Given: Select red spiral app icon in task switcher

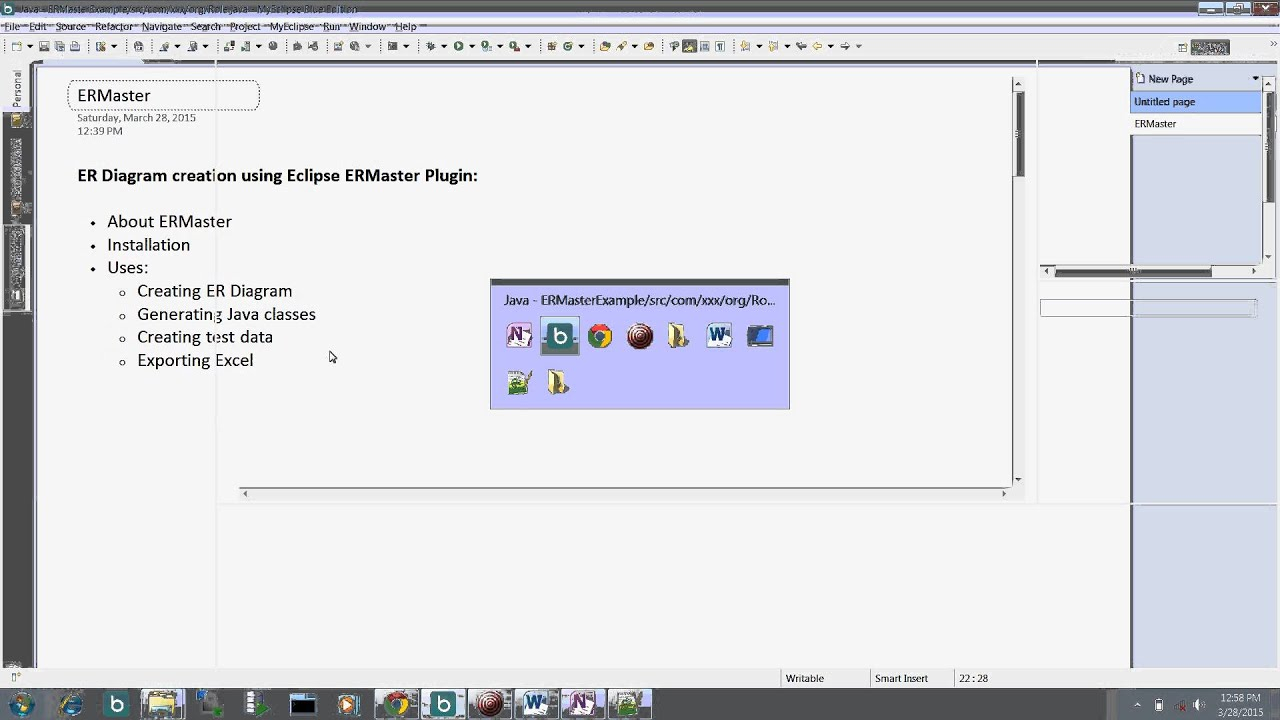Looking at the screenshot, I should coord(640,336).
